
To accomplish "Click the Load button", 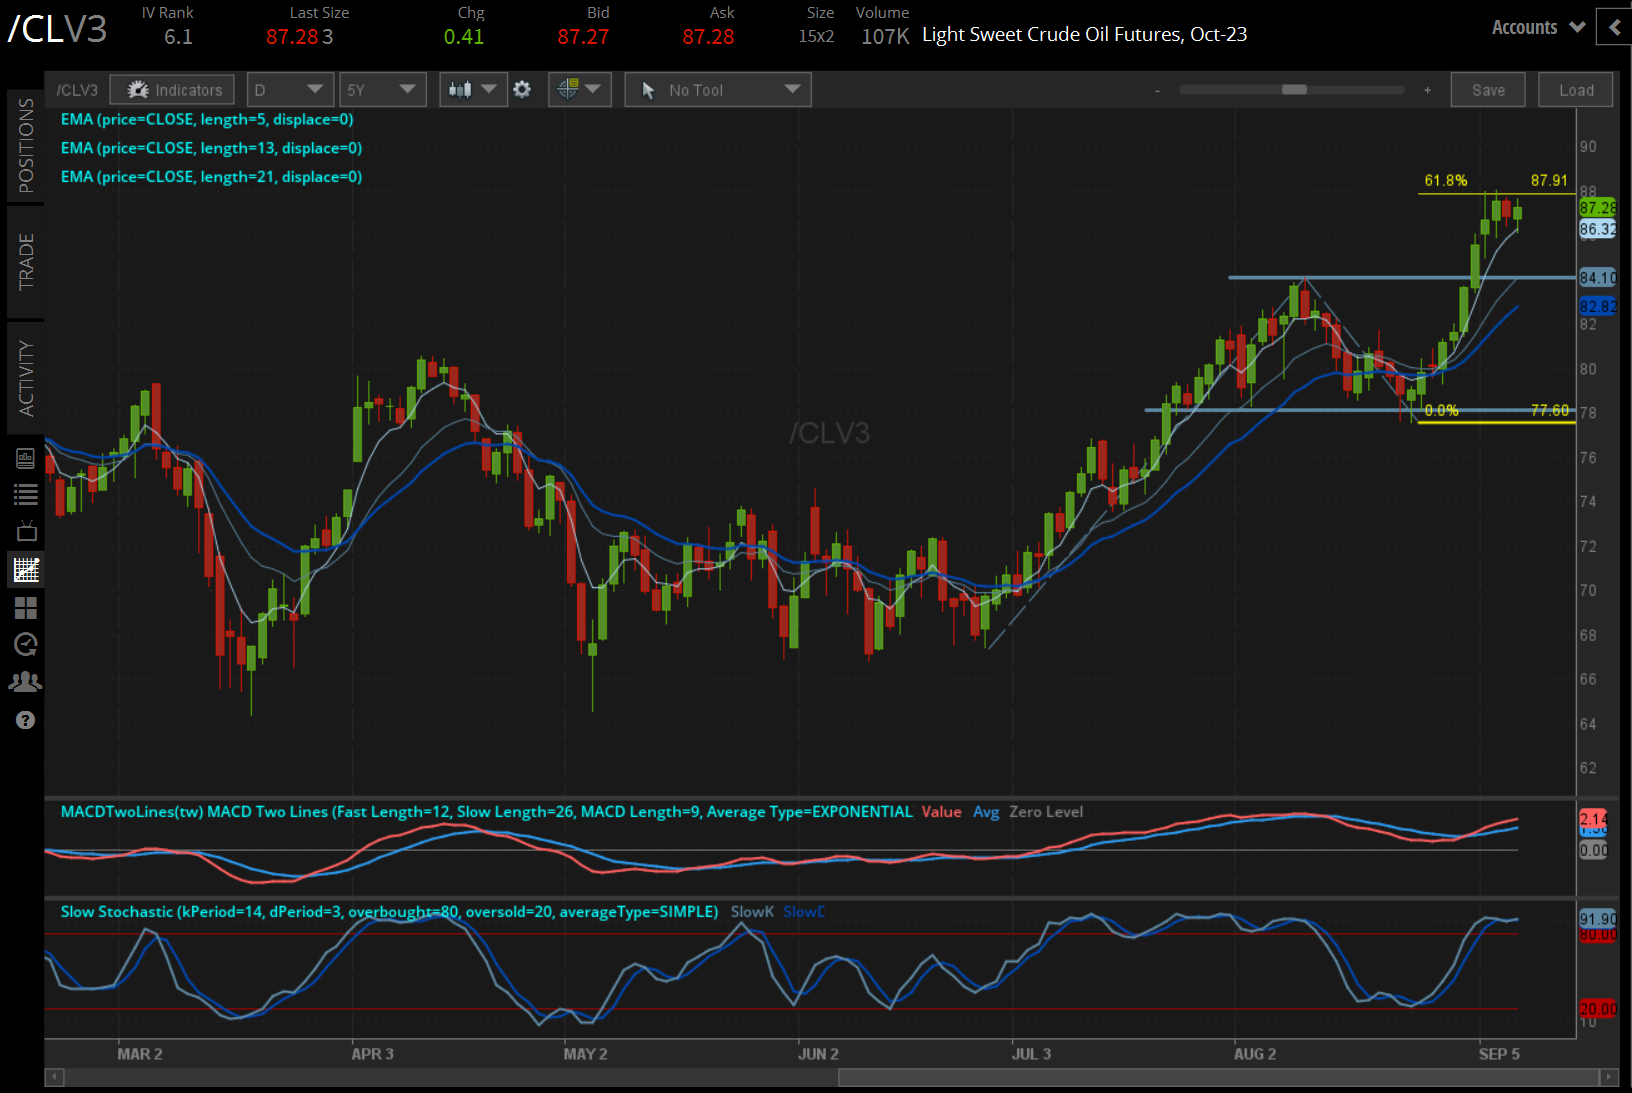I will pos(1576,90).
